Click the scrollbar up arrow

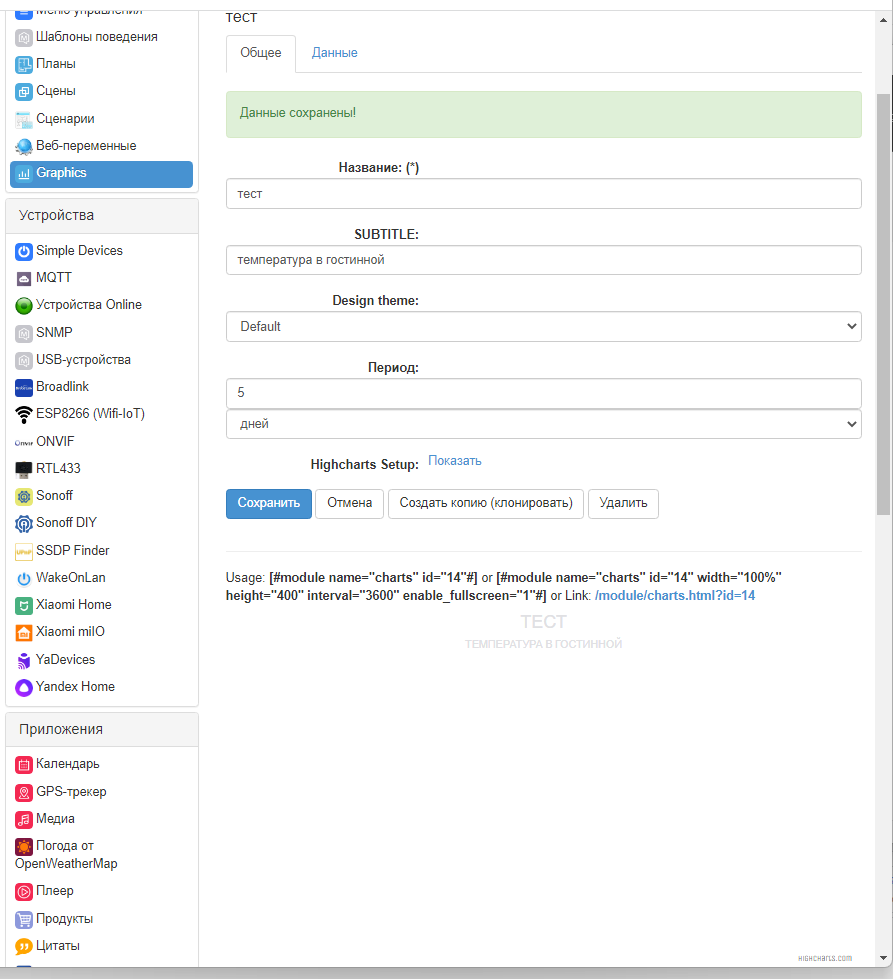883,20
